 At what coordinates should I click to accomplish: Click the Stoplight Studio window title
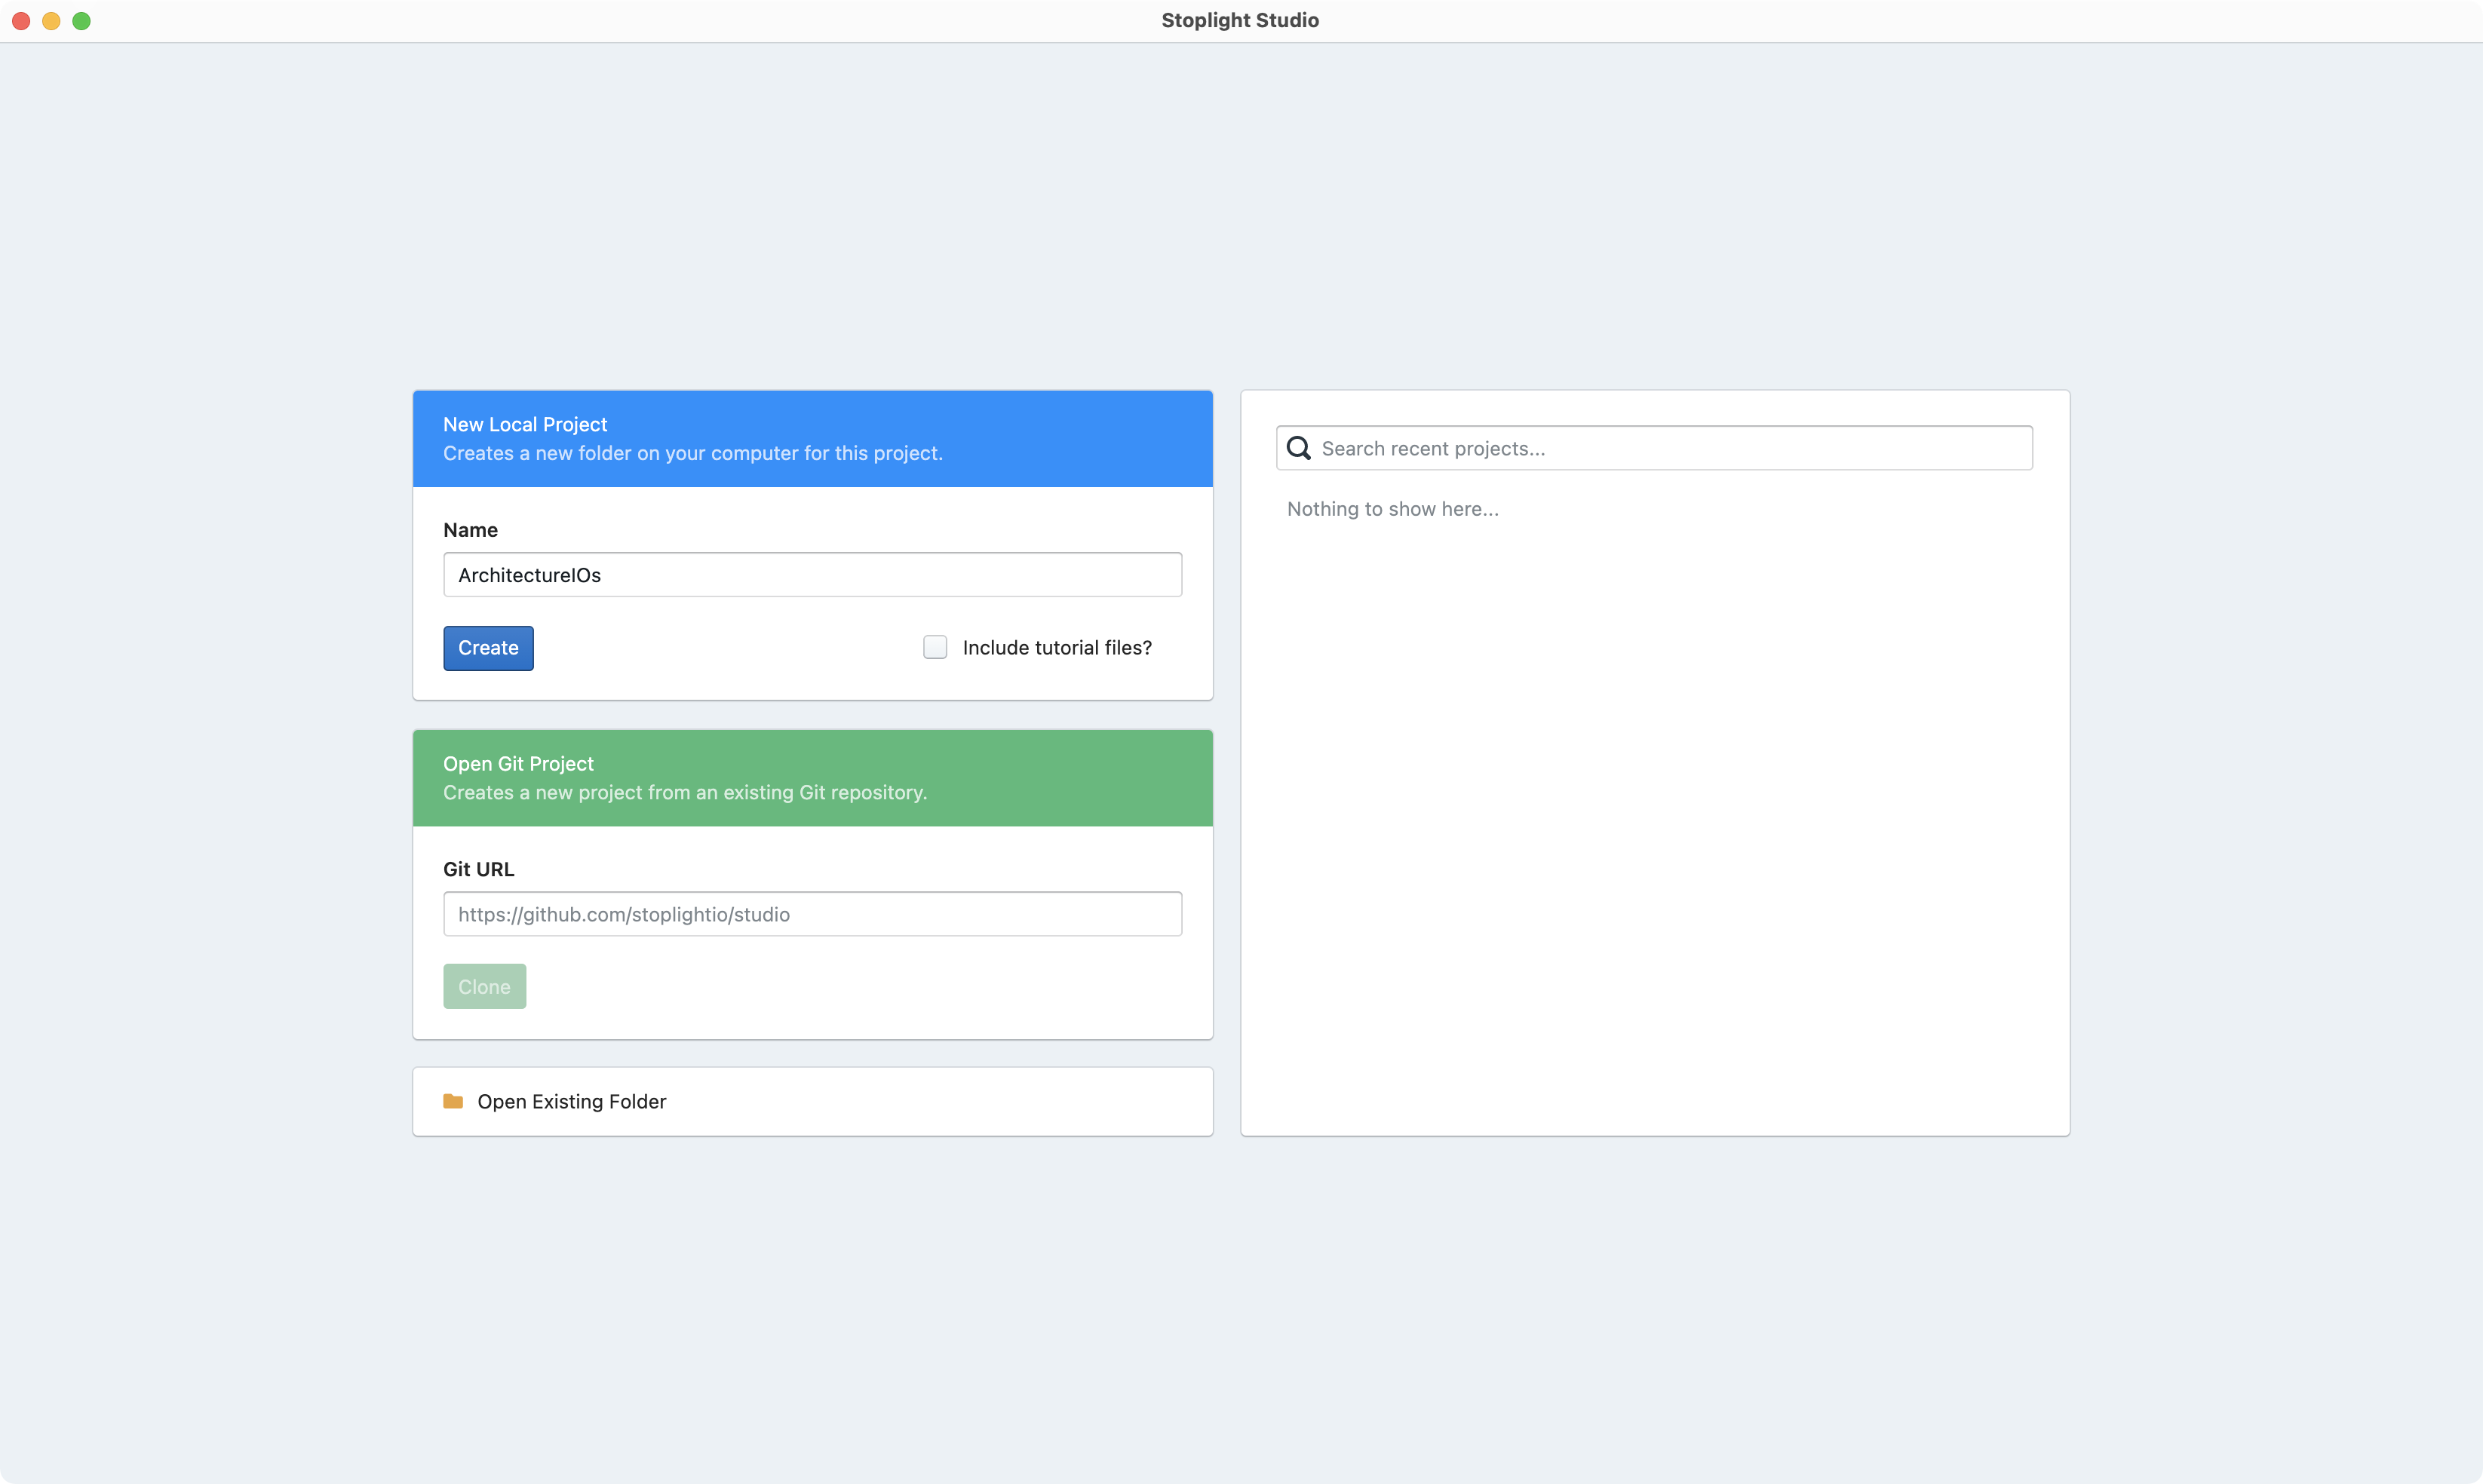(1239, 21)
